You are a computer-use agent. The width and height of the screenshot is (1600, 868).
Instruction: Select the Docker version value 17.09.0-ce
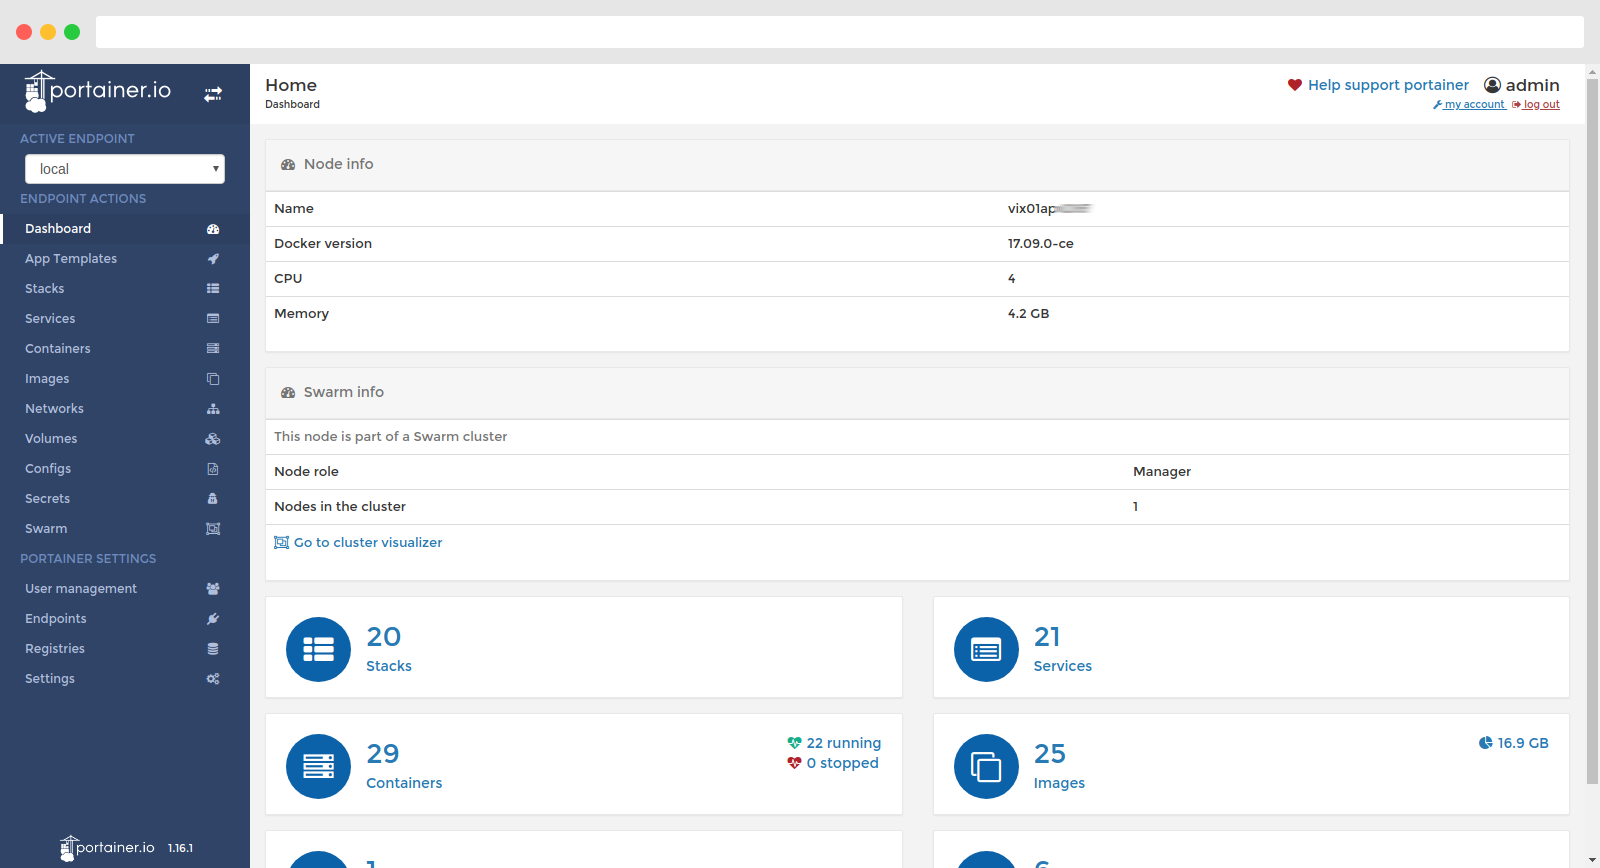pyautogui.click(x=1040, y=244)
